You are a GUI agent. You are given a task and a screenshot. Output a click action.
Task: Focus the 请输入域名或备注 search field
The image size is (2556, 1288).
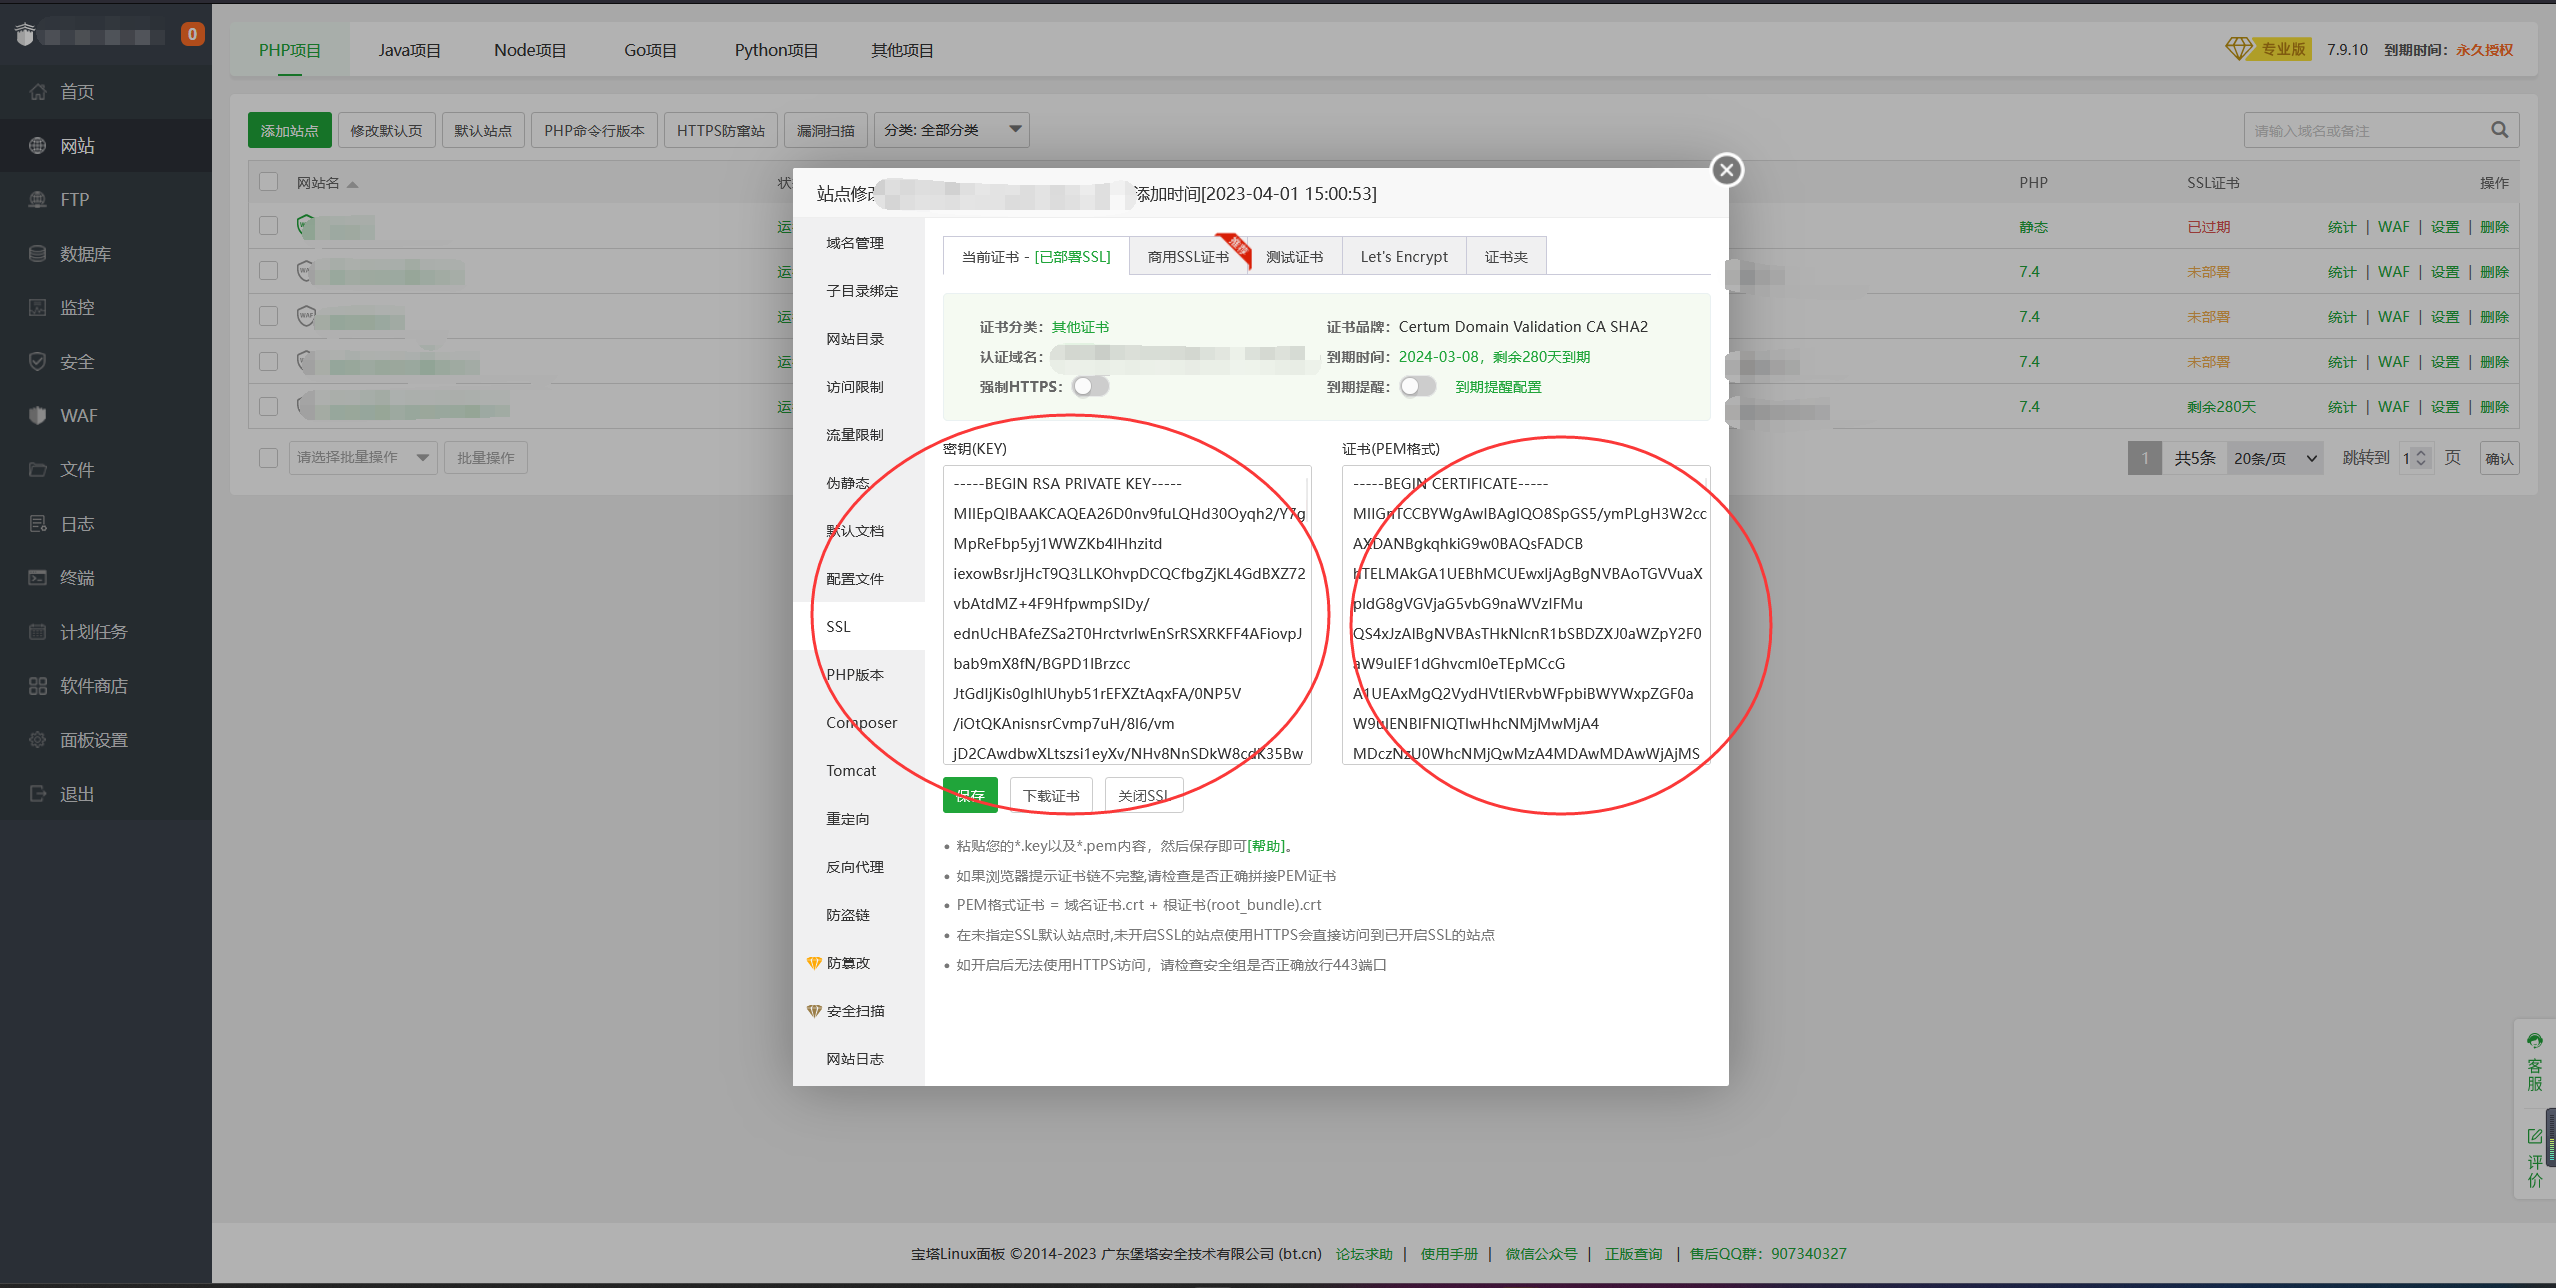pos(2365,130)
